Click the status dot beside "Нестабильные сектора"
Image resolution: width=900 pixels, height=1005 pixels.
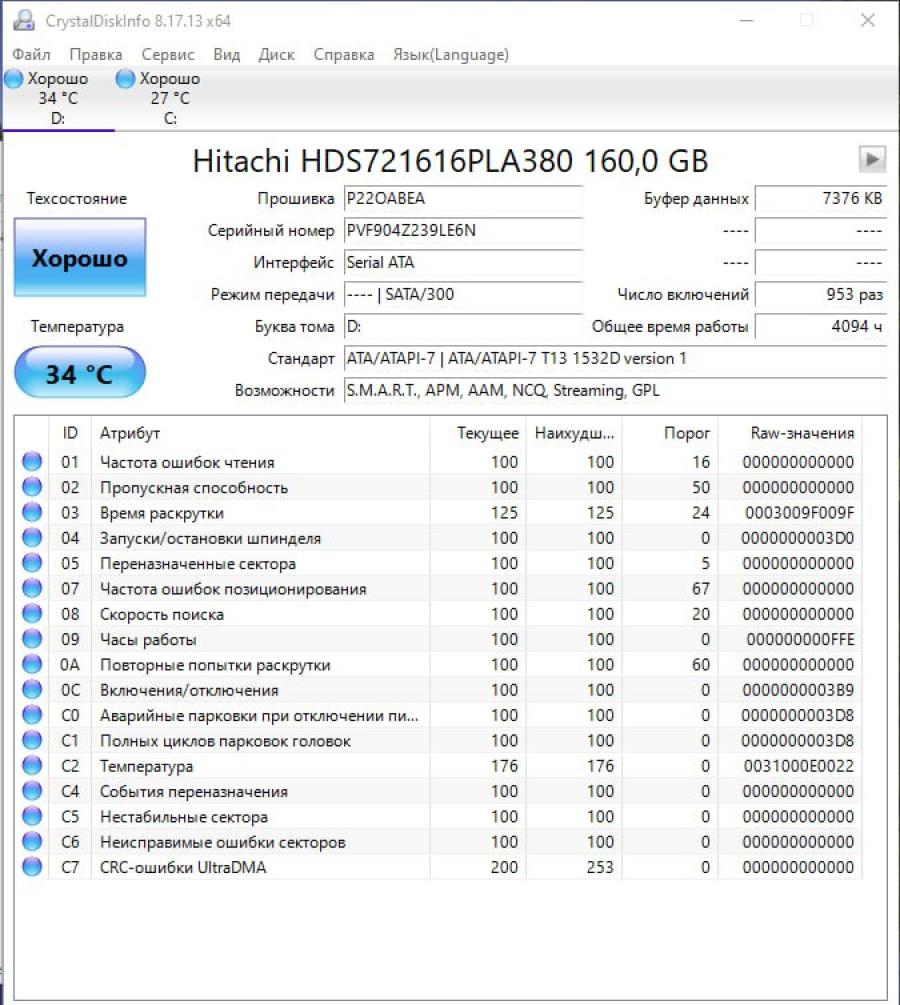click(31, 816)
